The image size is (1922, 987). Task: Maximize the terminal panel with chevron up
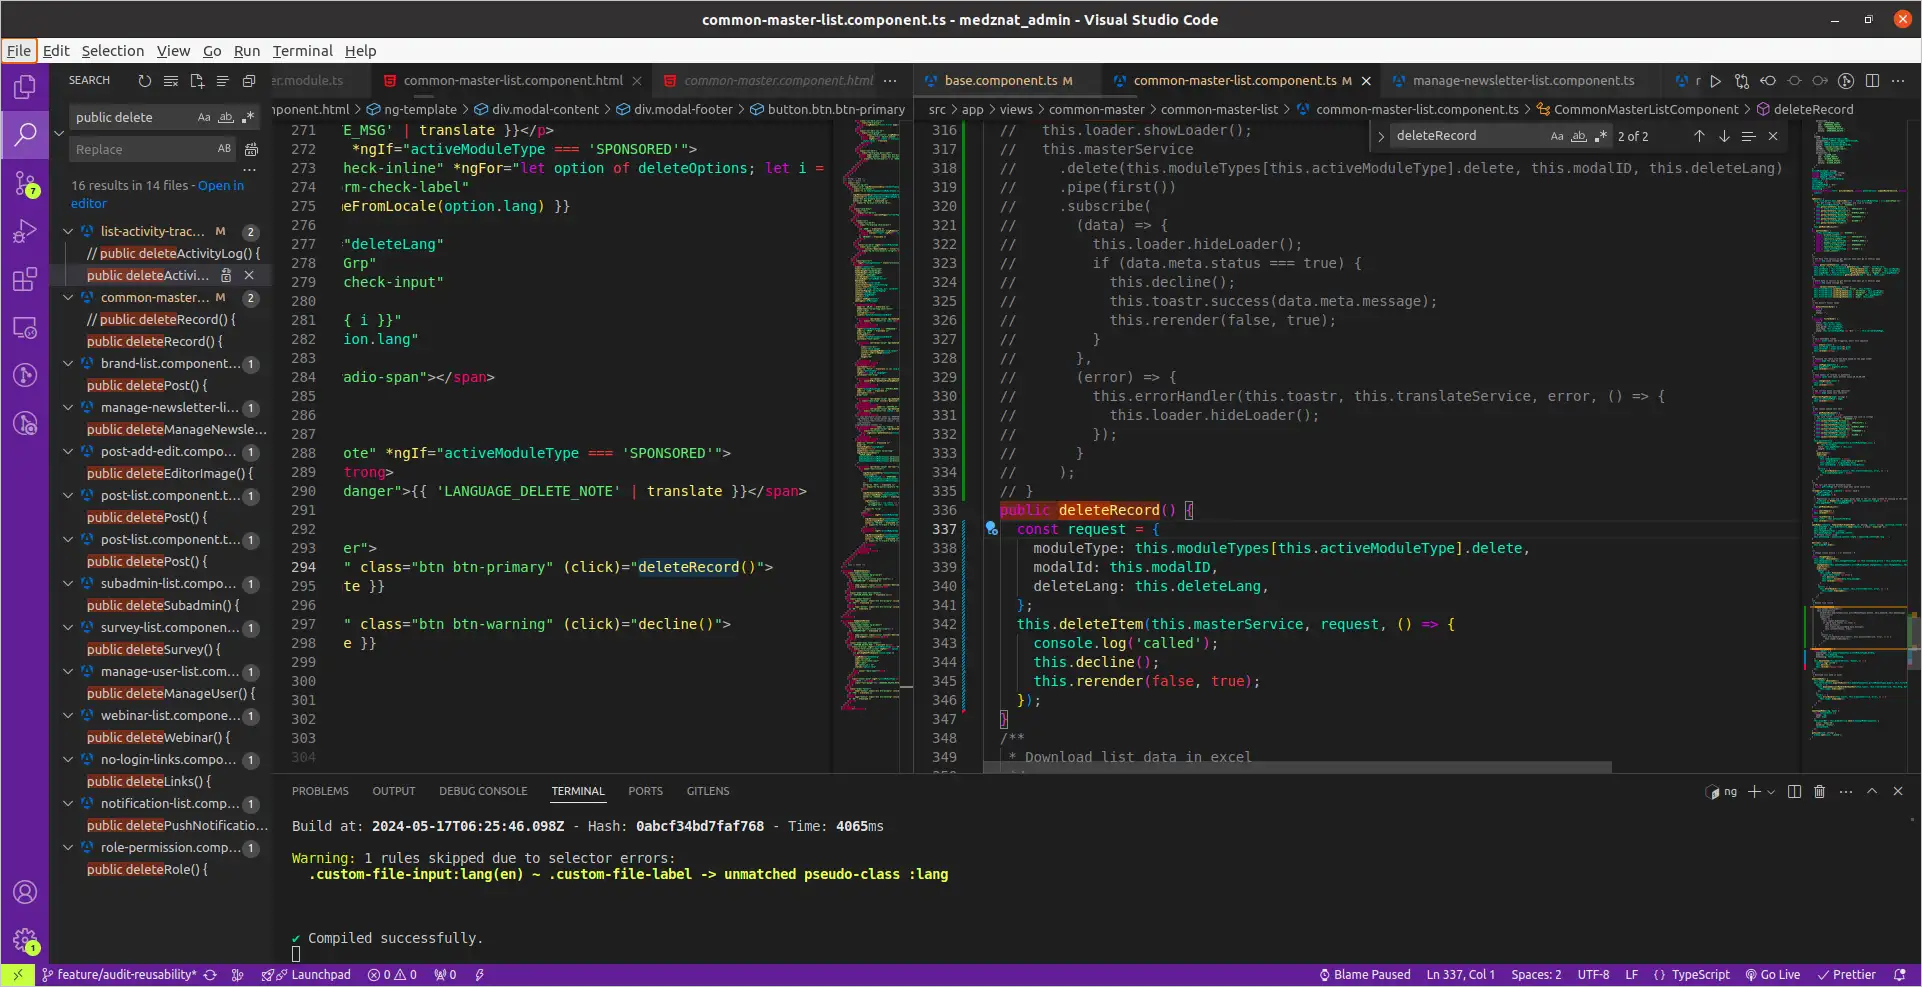[1872, 791]
